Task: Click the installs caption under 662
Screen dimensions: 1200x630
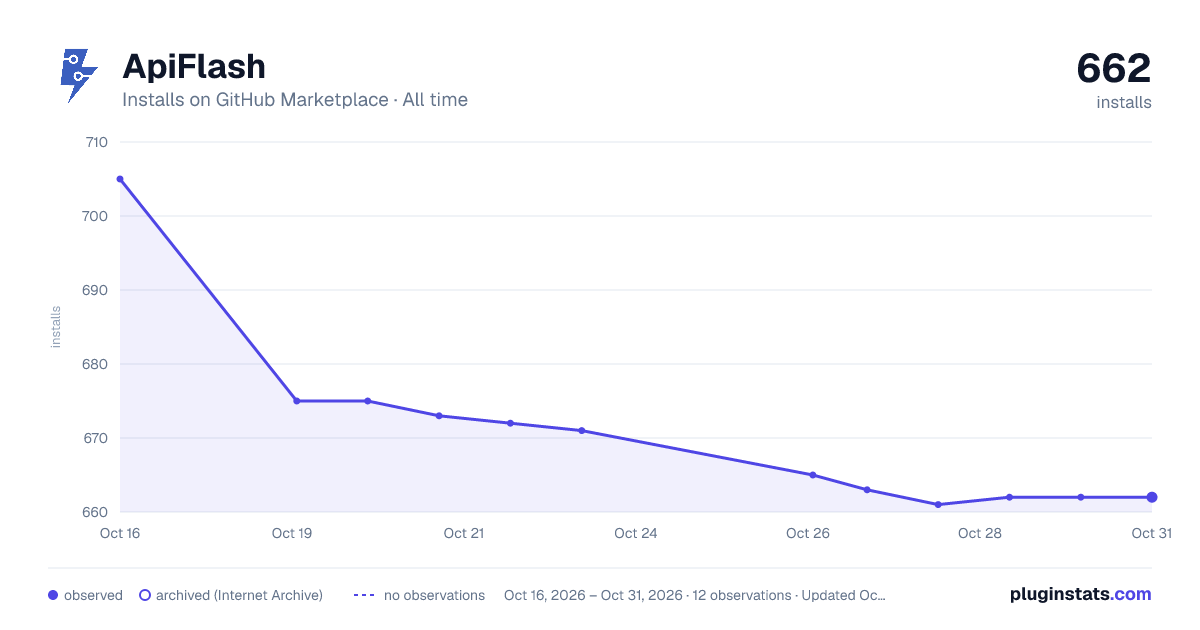Action: [1124, 102]
